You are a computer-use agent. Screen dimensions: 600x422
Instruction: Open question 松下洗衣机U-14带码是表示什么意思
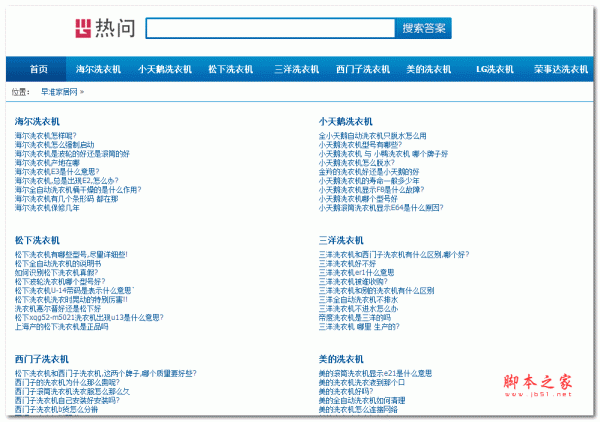click(73, 290)
